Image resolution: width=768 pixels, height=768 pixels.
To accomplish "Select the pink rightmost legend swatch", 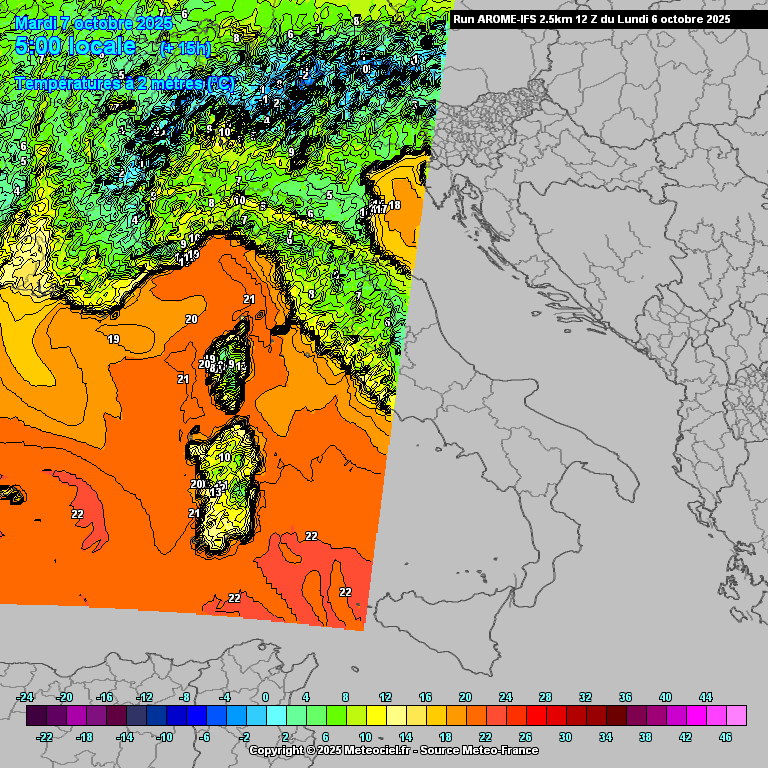I will (736, 716).
